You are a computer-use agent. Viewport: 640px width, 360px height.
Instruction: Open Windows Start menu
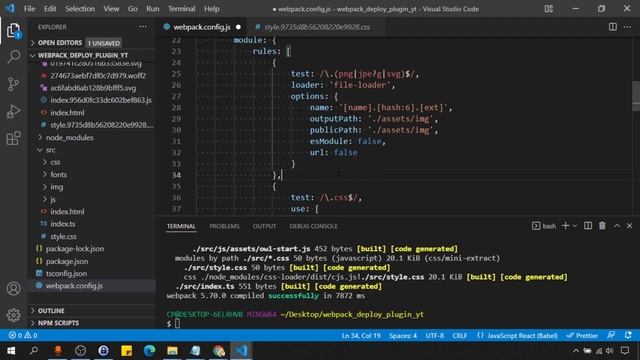(x=11, y=351)
